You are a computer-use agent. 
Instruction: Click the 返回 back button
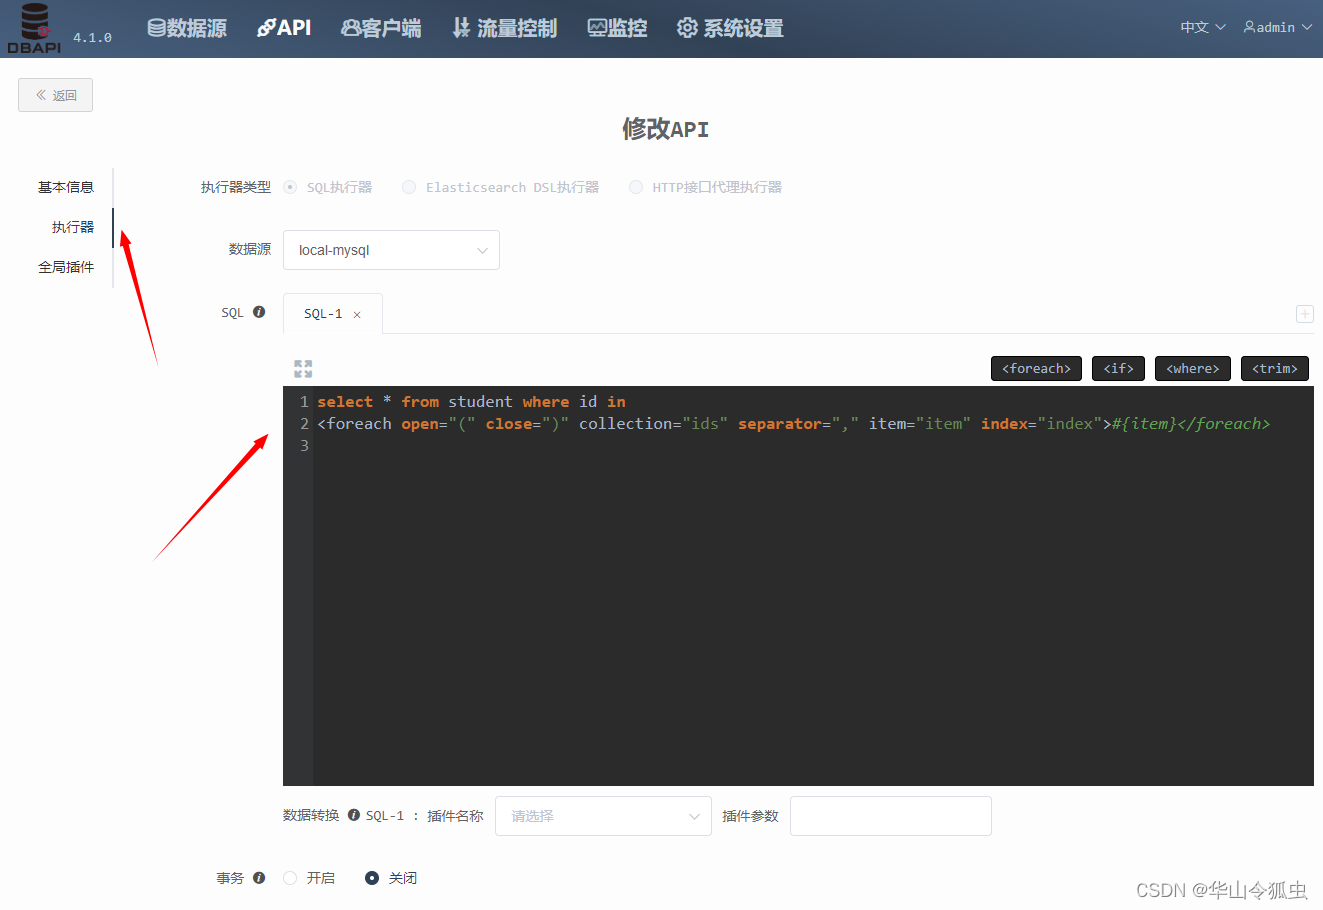point(55,94)
